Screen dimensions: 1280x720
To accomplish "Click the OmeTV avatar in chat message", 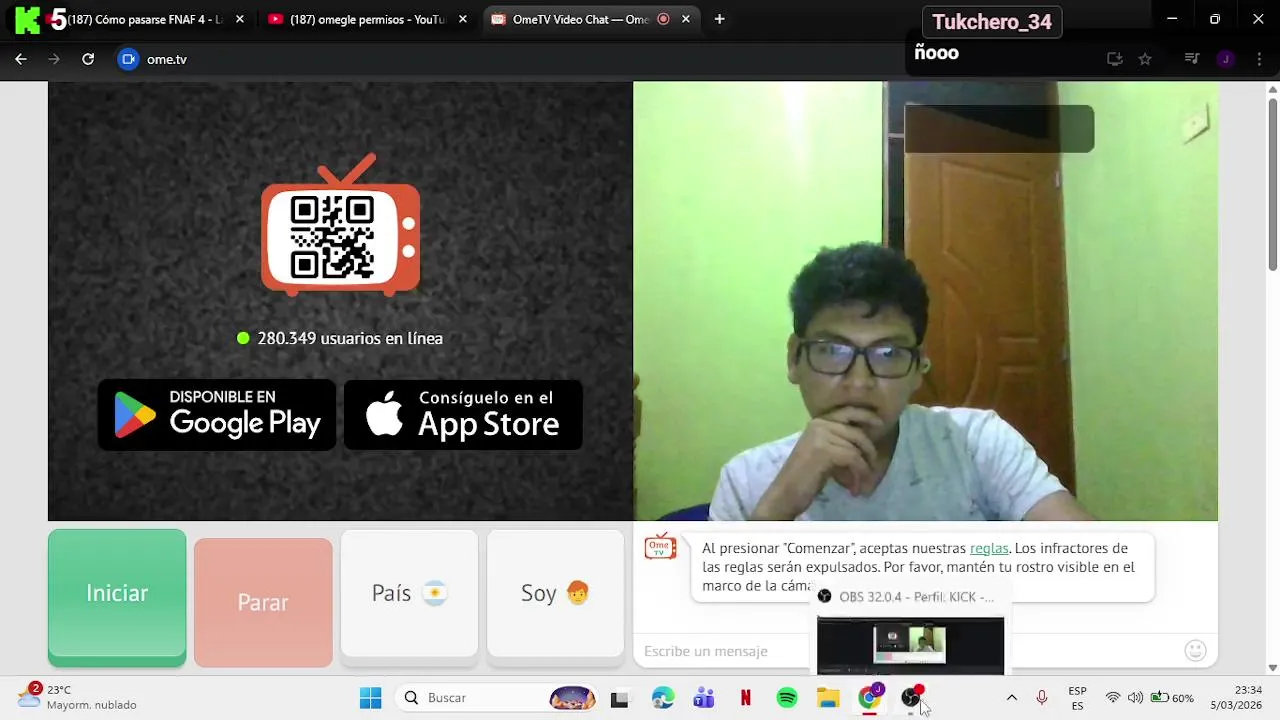I will pyautogui.click(x=660, y=547).
